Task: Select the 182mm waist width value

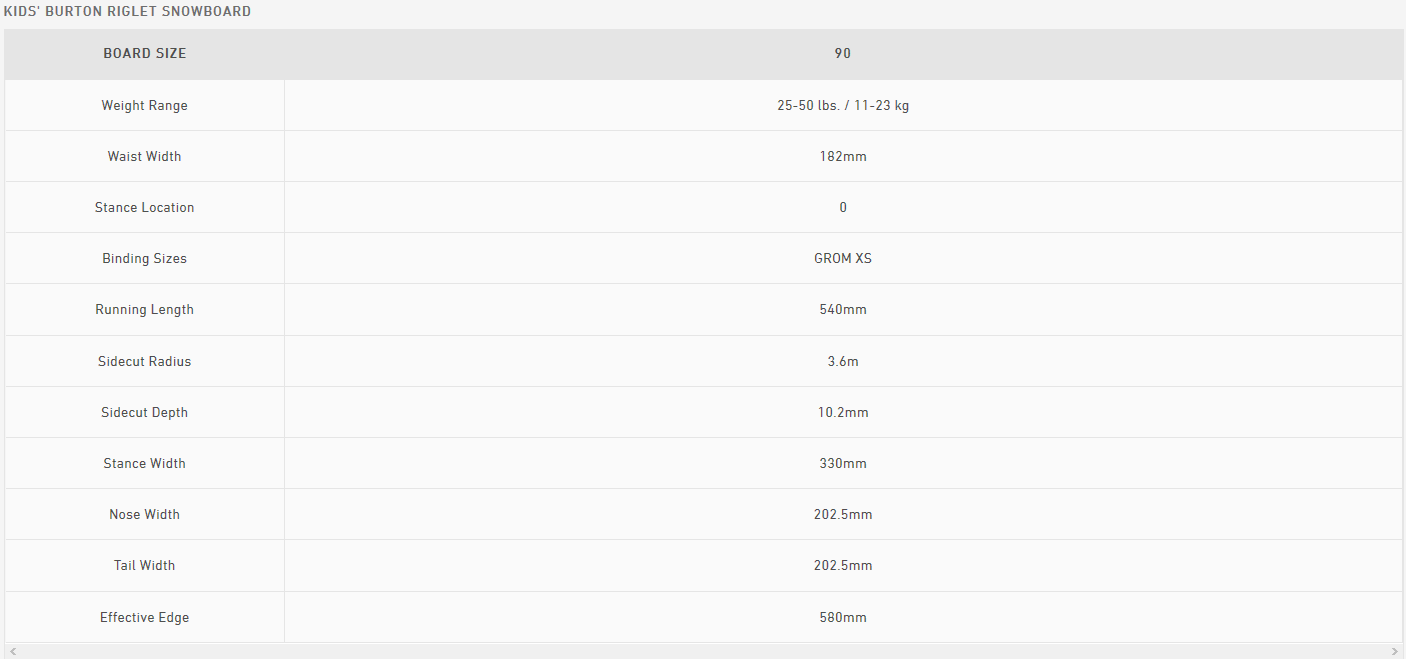Action: (842, 157)
